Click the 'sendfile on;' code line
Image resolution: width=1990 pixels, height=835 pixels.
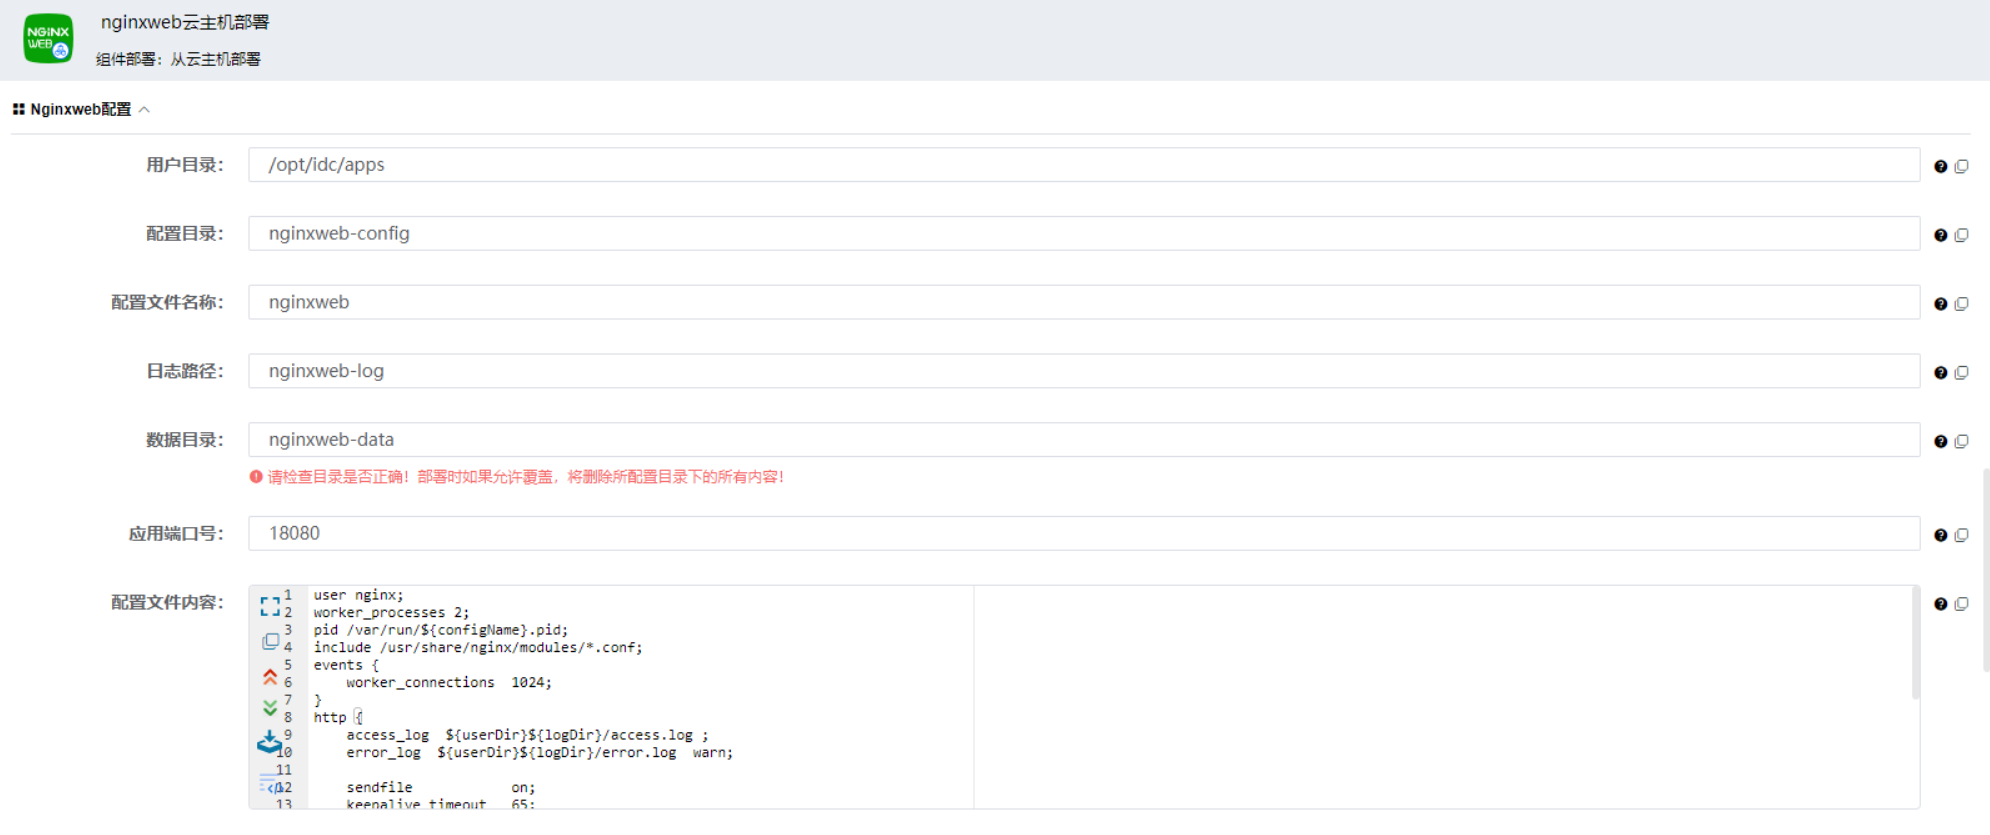tap(441, 788)
